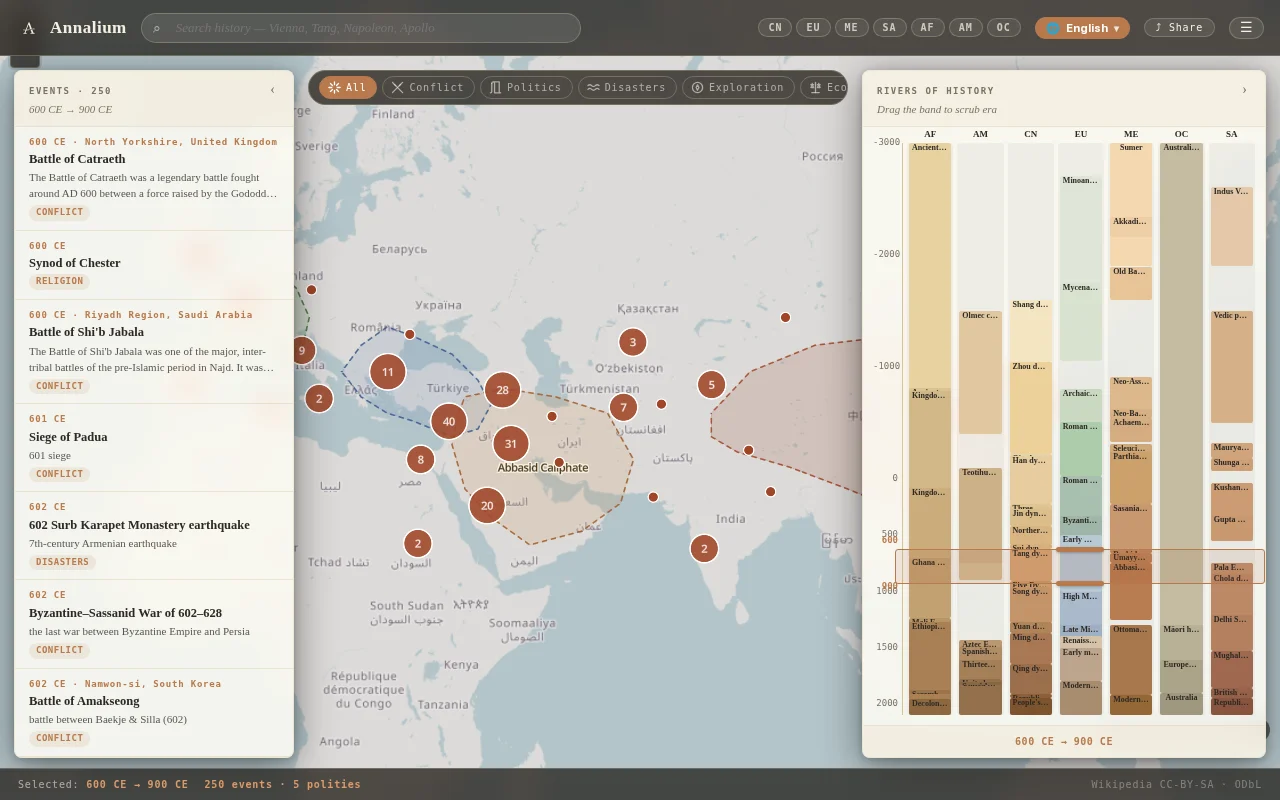Click the cluster marker 2 over India
This screenshot has width=1280, height=800.
[704, 549]
